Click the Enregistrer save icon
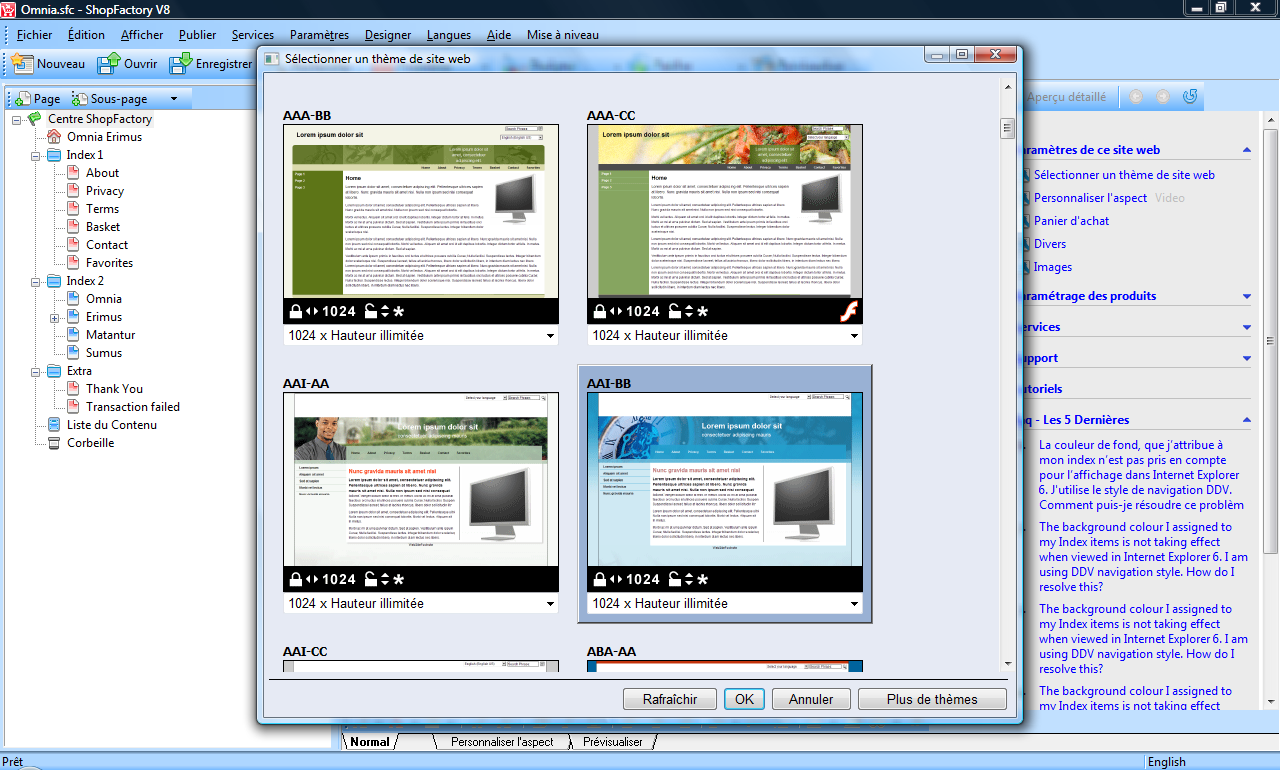Image resolution: width=1280 pixels, height=770 pixels. 180,63
